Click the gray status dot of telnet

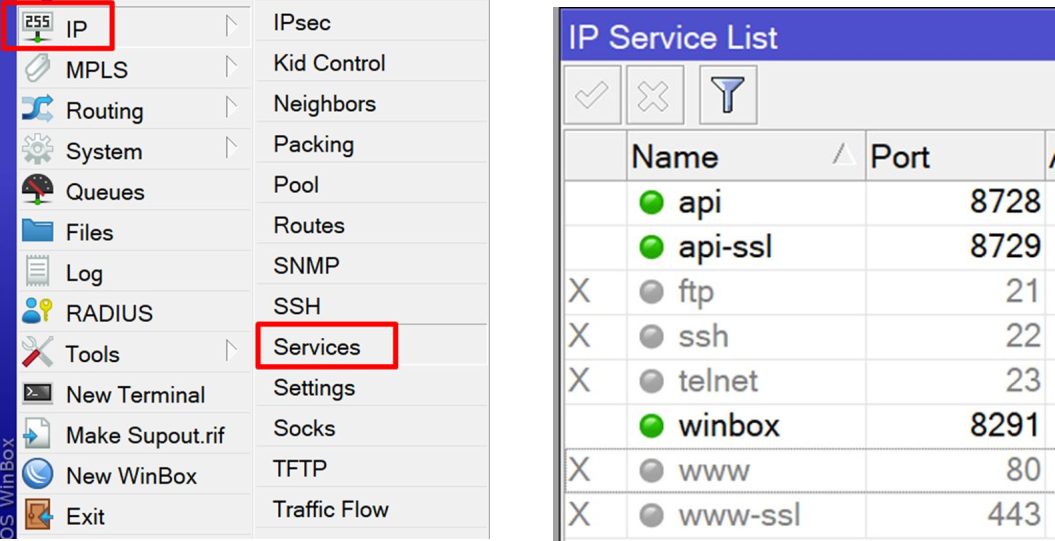click(x=651, y=381)
